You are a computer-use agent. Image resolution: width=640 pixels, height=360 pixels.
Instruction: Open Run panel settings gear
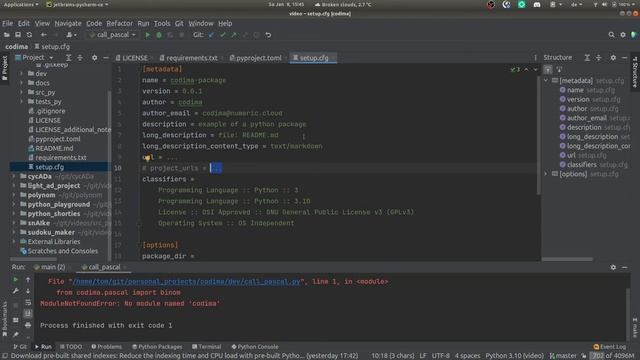pos(613,267)
